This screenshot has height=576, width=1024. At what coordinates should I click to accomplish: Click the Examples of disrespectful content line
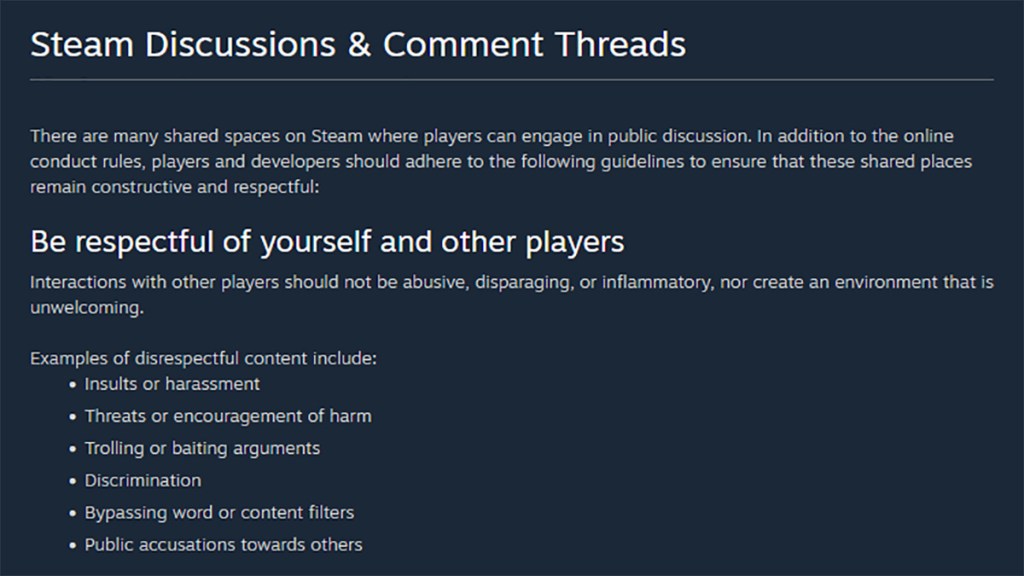203,358
